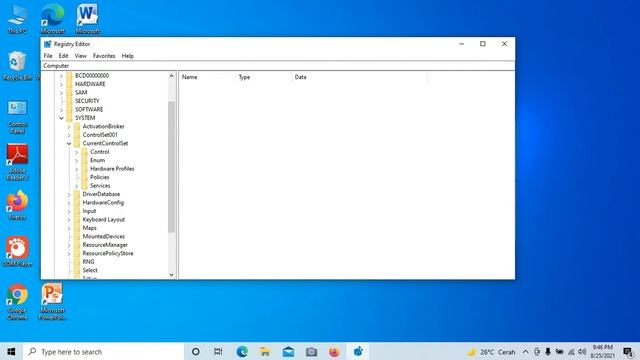Expand the HARDWARE key
The width and height of the screenshot is (640, 360).
(61, 84)
